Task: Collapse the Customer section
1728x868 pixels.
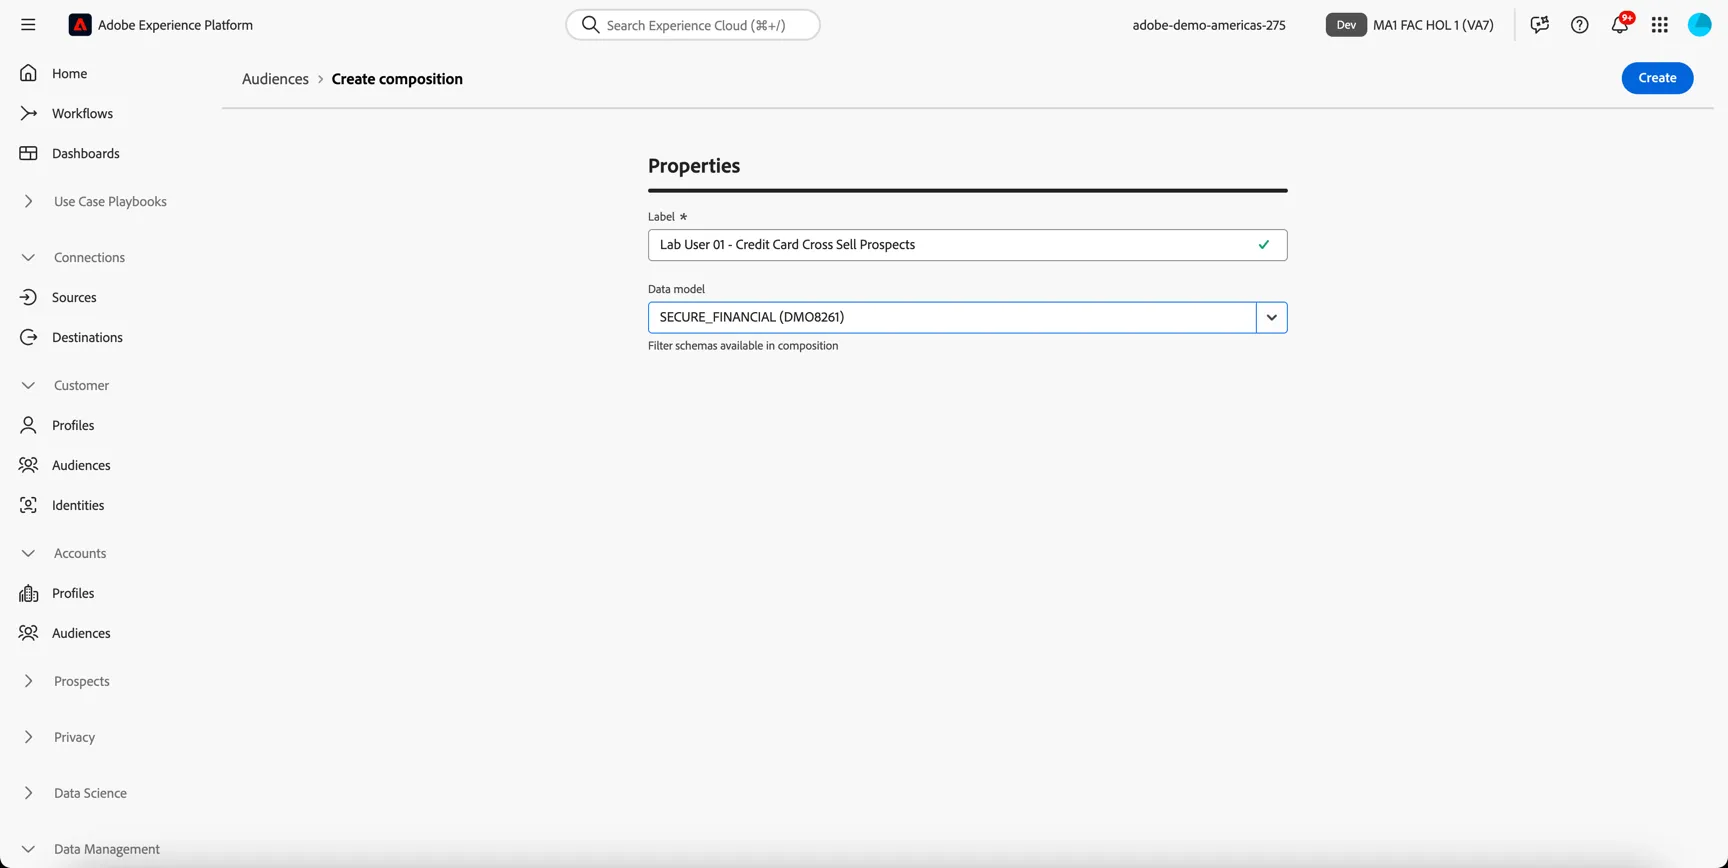Action: click(28, 385)
